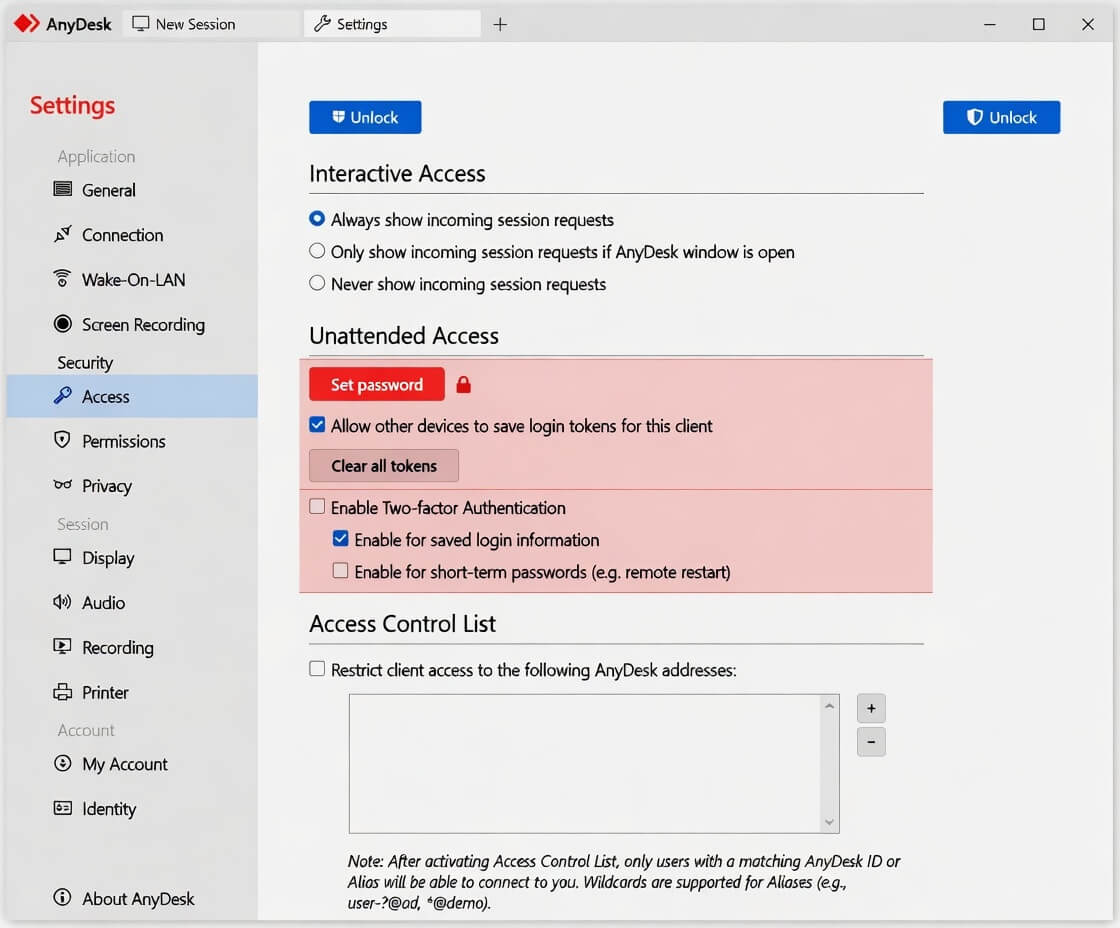The height and width of the screenshot is (928, 1120).
Task: Click the access control list scroll down arrow
Action: point(829,822)
